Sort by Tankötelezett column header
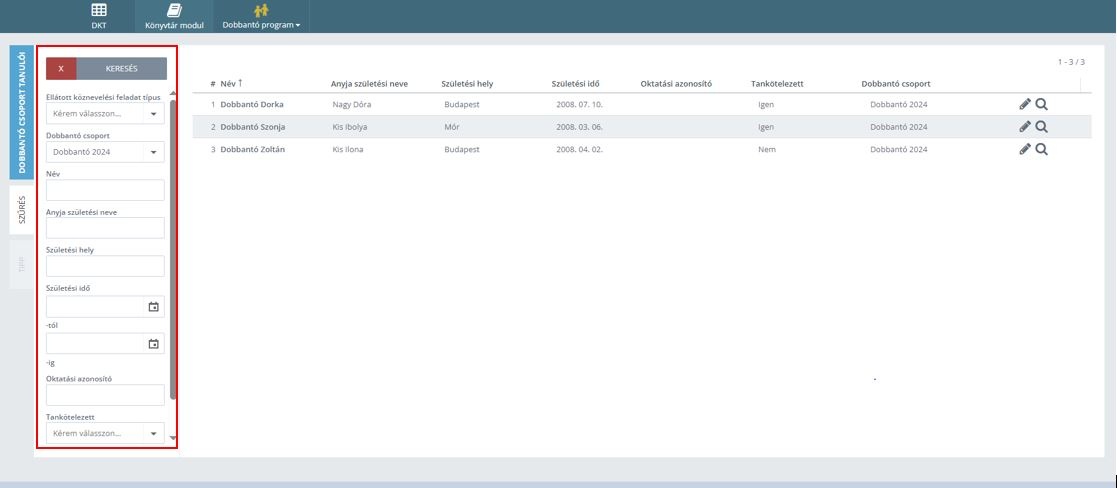The width and height of the screenshot is (1117, 488). pos(777,84)
